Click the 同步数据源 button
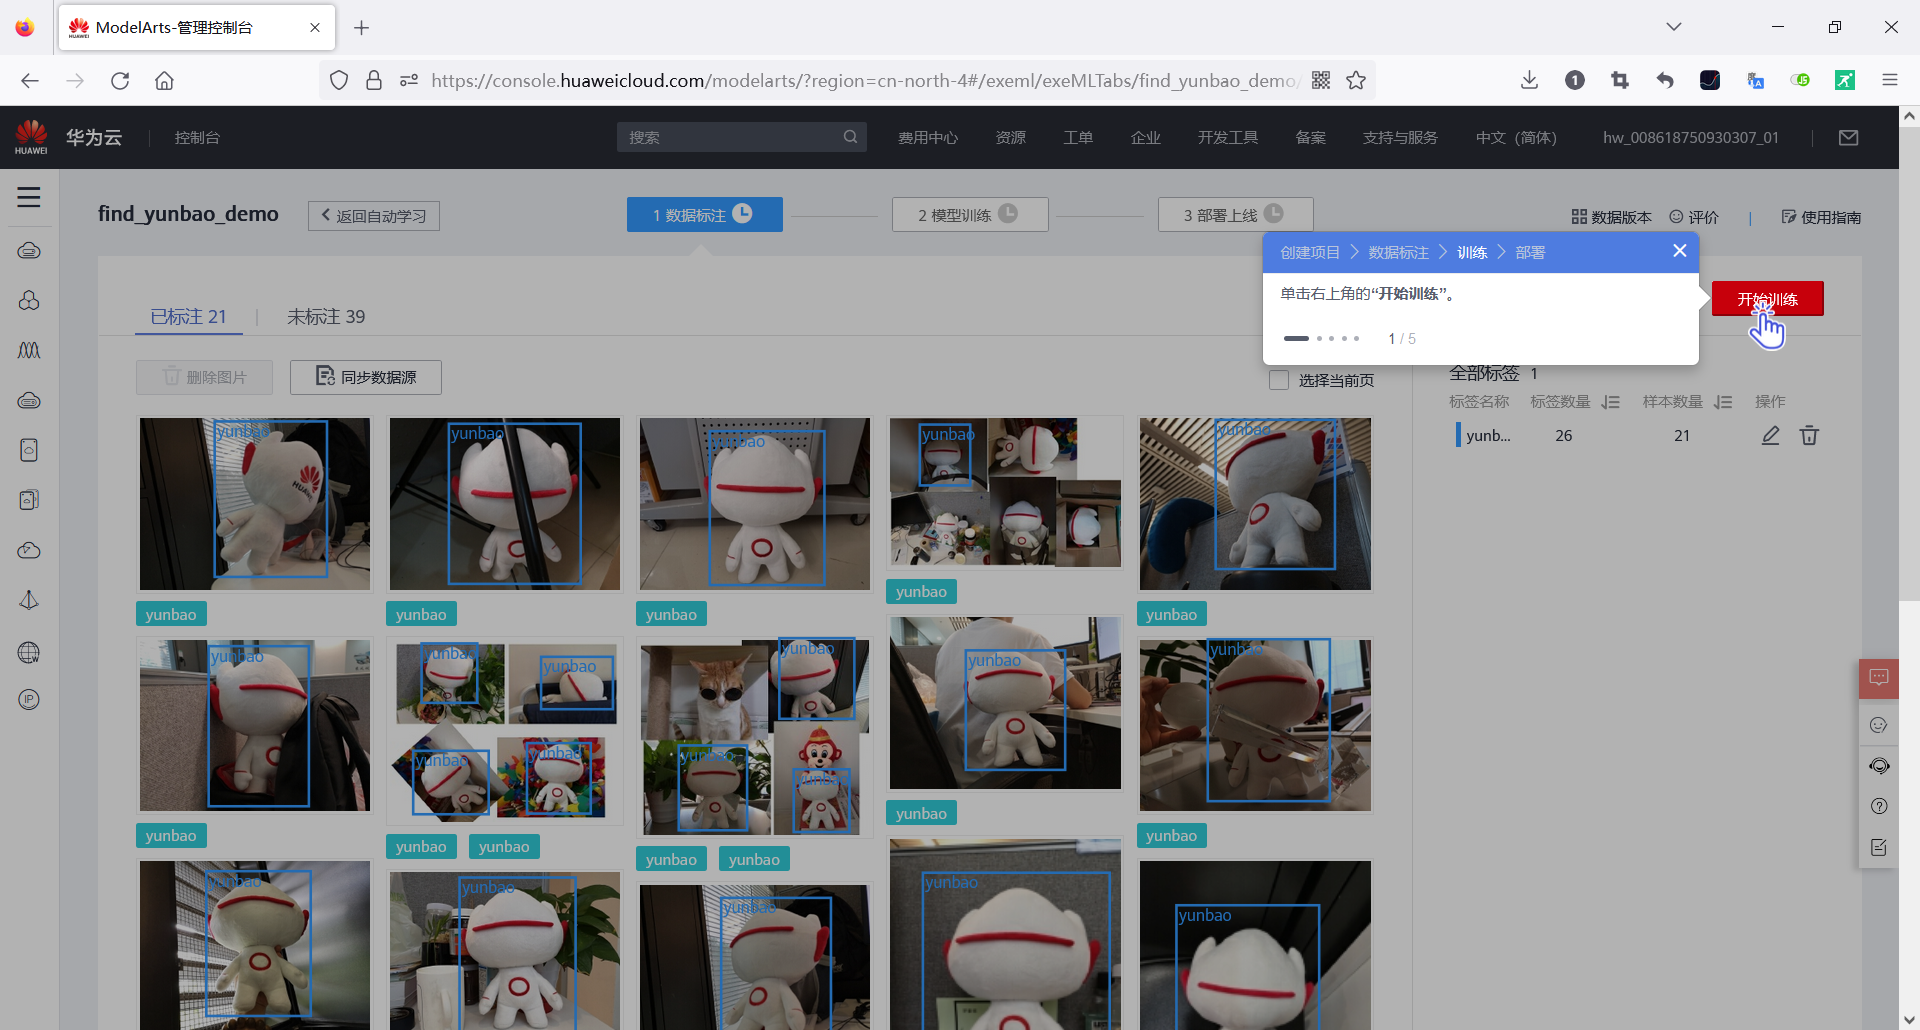 pyautogui.click(x=366, y=377)
